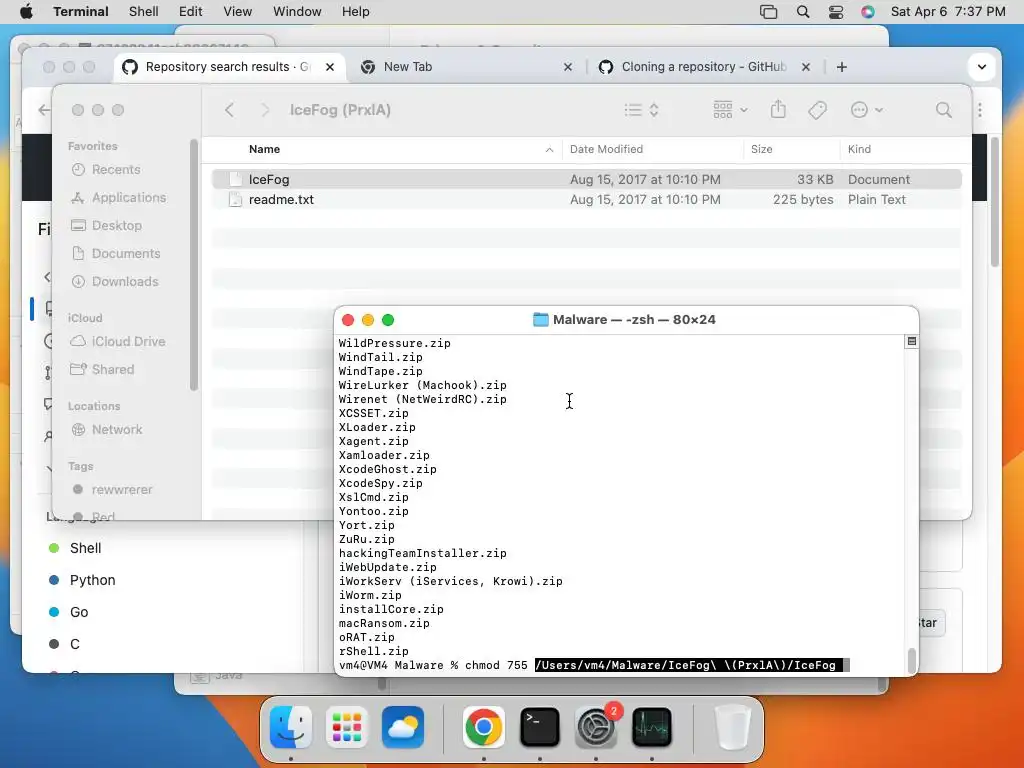Image resolution: width=1024 pixels, height=768 pixels.
Task: Open a new Chrome tab
Action: [x=842, y=67]
